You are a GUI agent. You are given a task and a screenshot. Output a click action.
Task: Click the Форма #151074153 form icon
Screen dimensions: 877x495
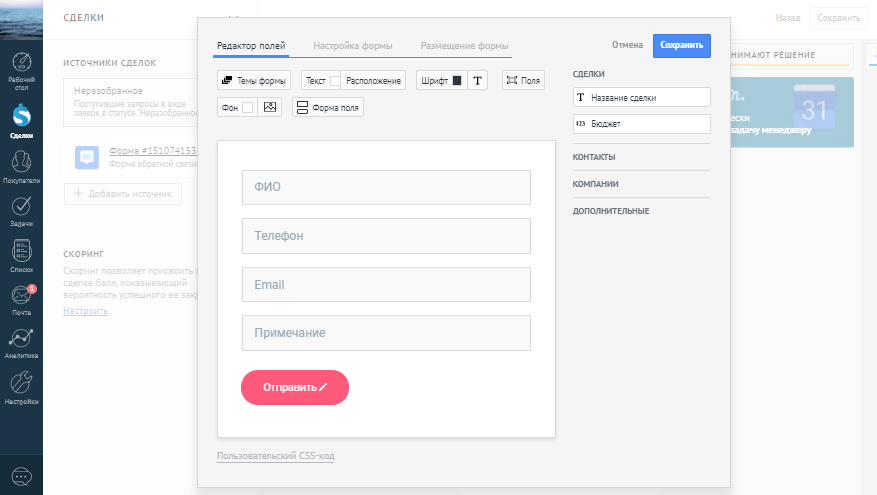87,157
